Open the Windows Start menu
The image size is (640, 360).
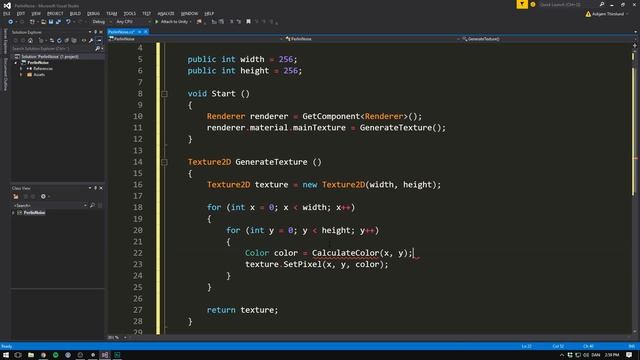(x=6, y=355)
